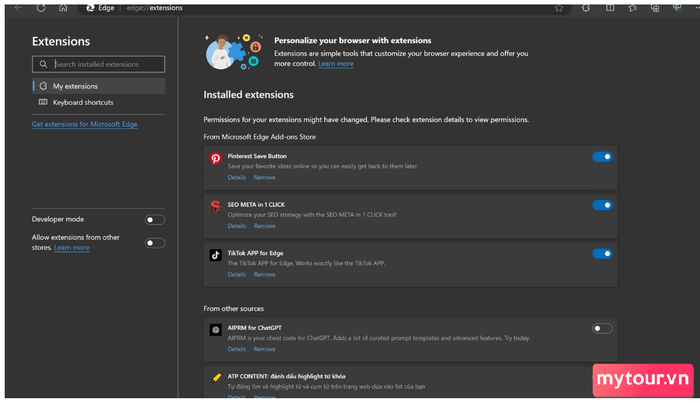Enable the AIPRM for ChatGPT extension
This screenshot has width=700, height=405.
602,329
